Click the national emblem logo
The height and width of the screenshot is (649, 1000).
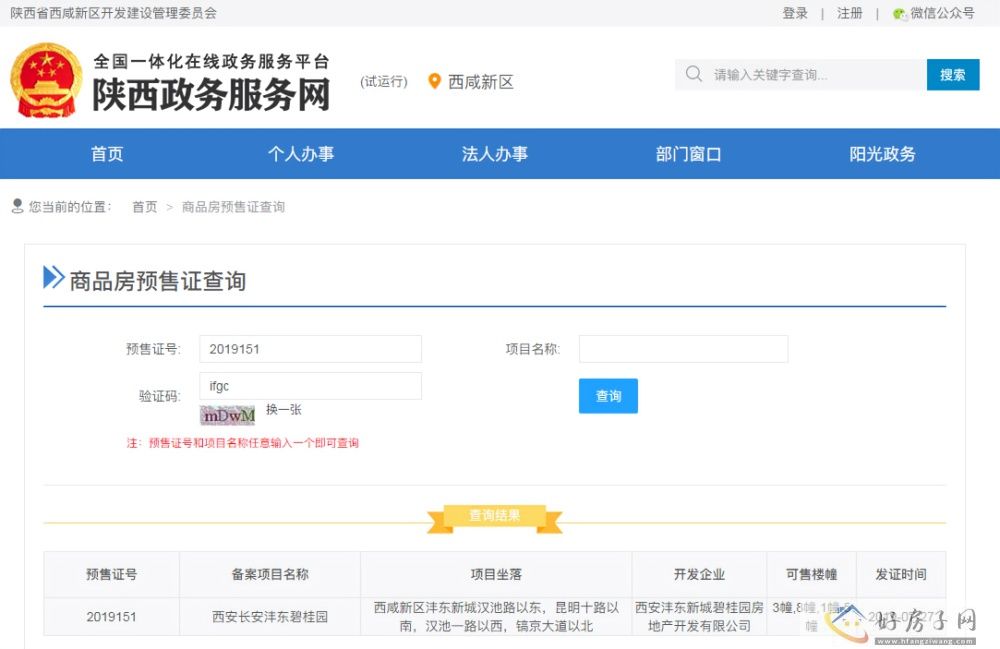point(46,80)
